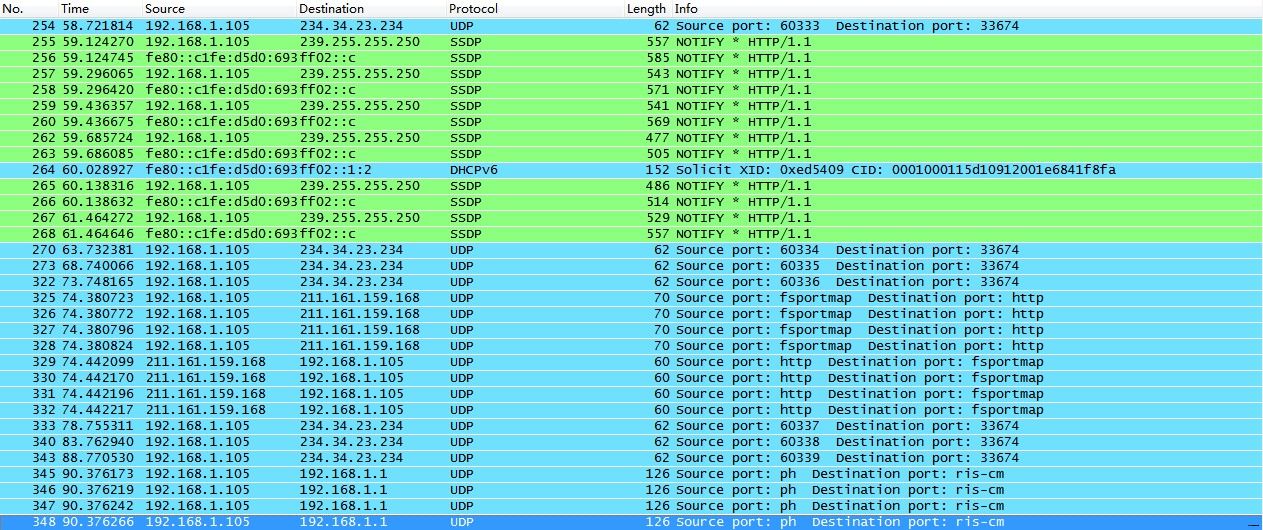The height and width of the screenshot is (530, 1263).
Task: Select packet 340 source port 60338
Action: (x=631, y=442)
